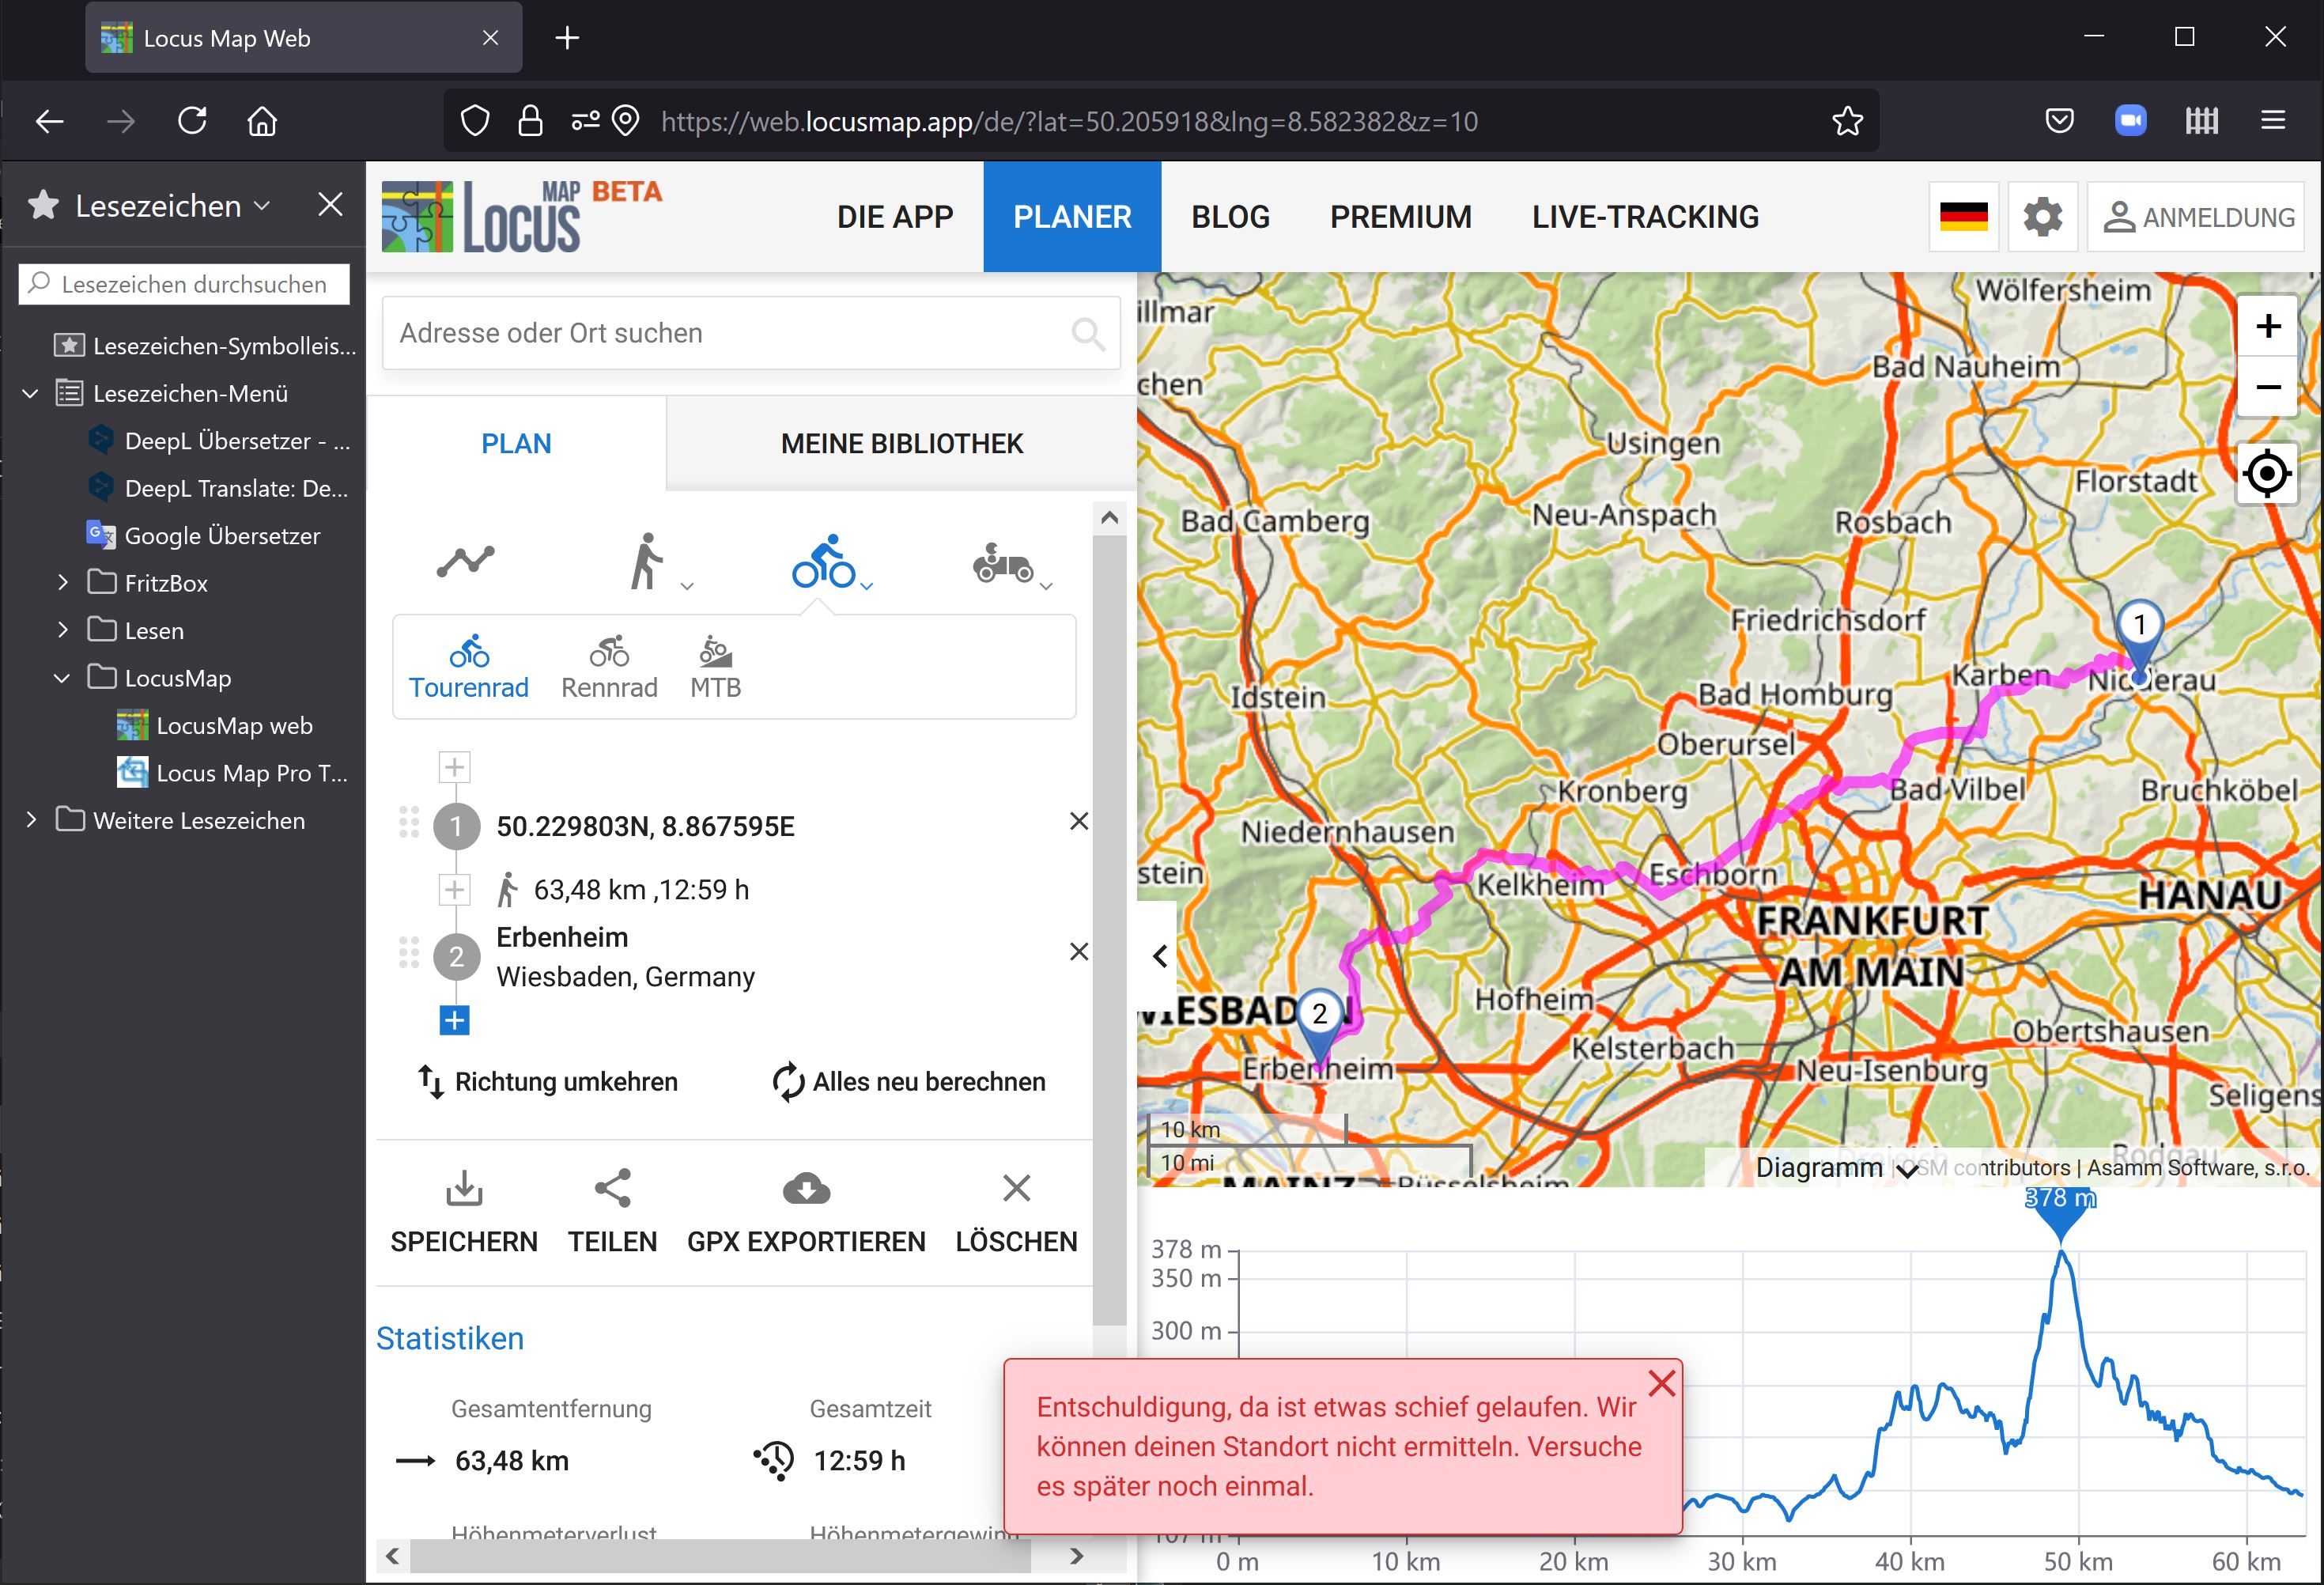2324x1585 pixels.
Task: Click the locate-me GPS target button
Action: [x=2266, y=473]
